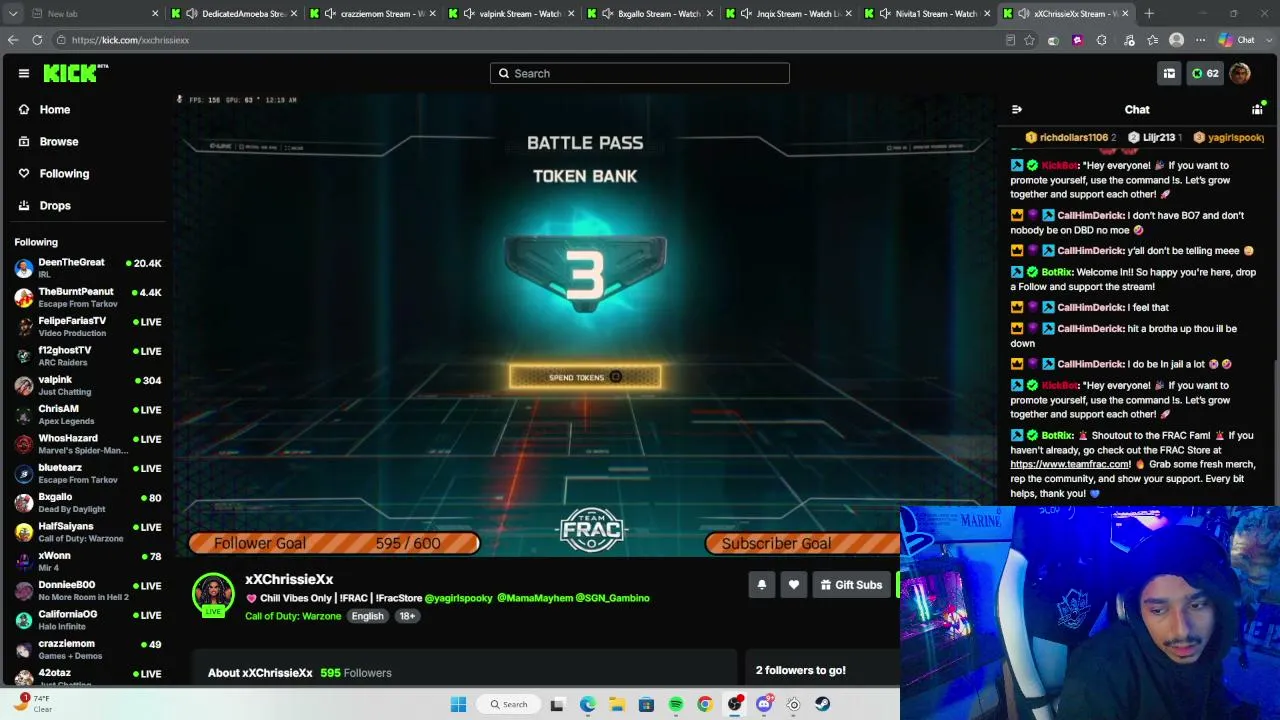
Task: Open DeenTheGreat's channel in Following list
Action: pos(88,268)
